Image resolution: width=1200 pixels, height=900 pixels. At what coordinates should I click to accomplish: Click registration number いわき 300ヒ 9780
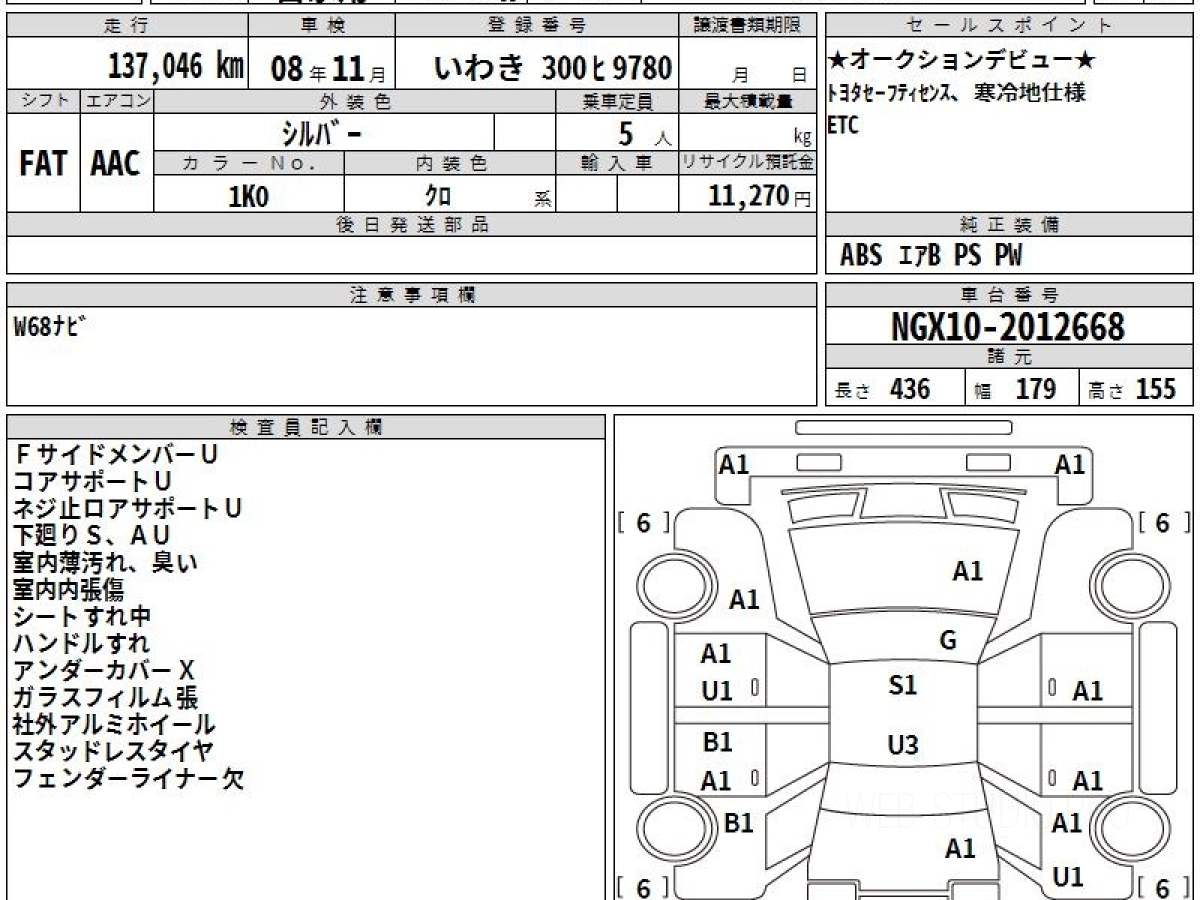[x=553, y=68]
